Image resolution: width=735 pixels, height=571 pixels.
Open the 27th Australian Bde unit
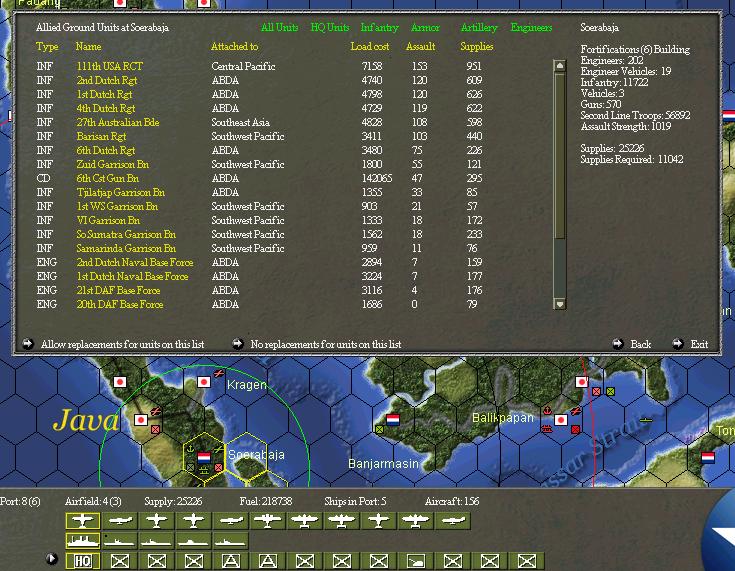point(118,122)
